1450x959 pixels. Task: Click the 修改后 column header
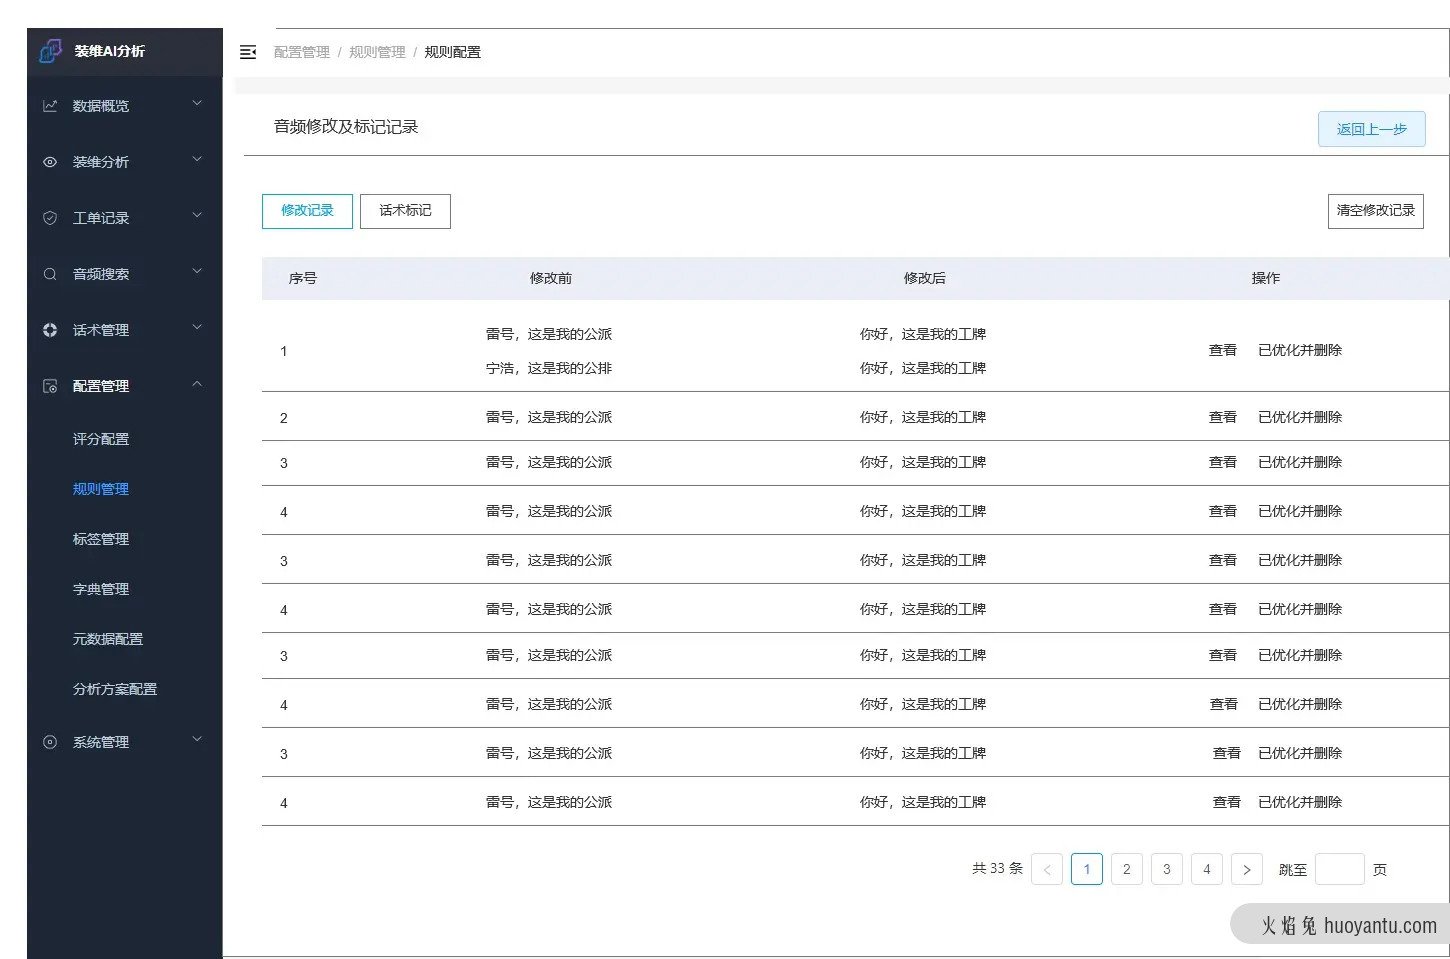click(x=925, y=278)
